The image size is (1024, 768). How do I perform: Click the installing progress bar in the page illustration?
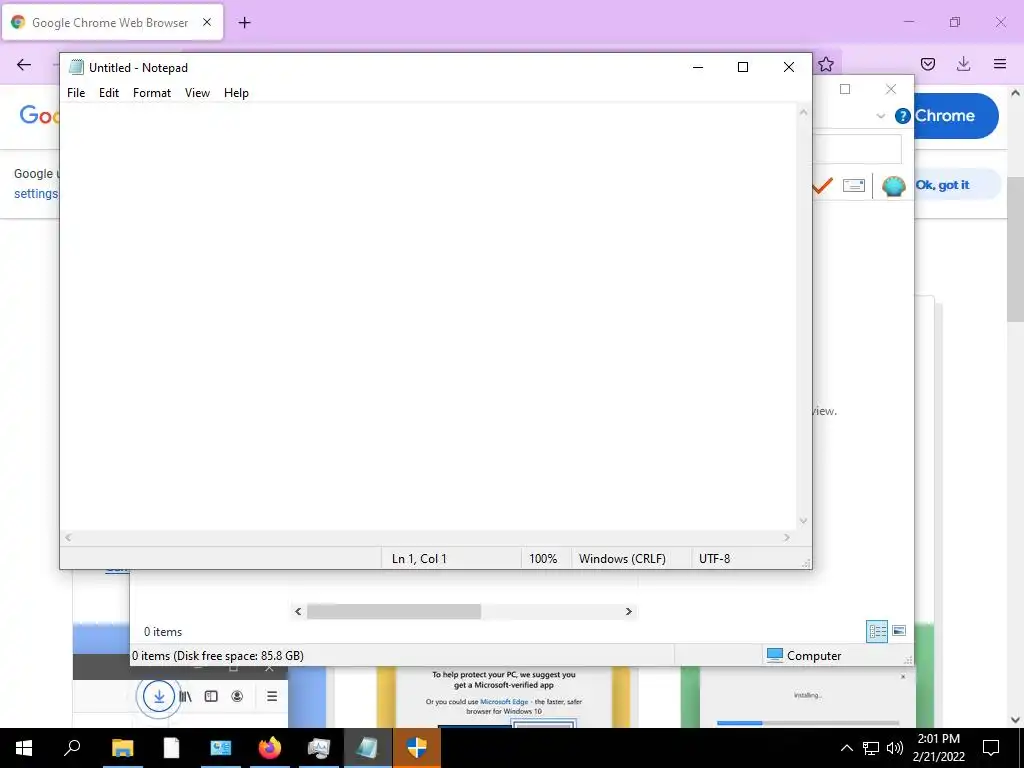(808, 723)
